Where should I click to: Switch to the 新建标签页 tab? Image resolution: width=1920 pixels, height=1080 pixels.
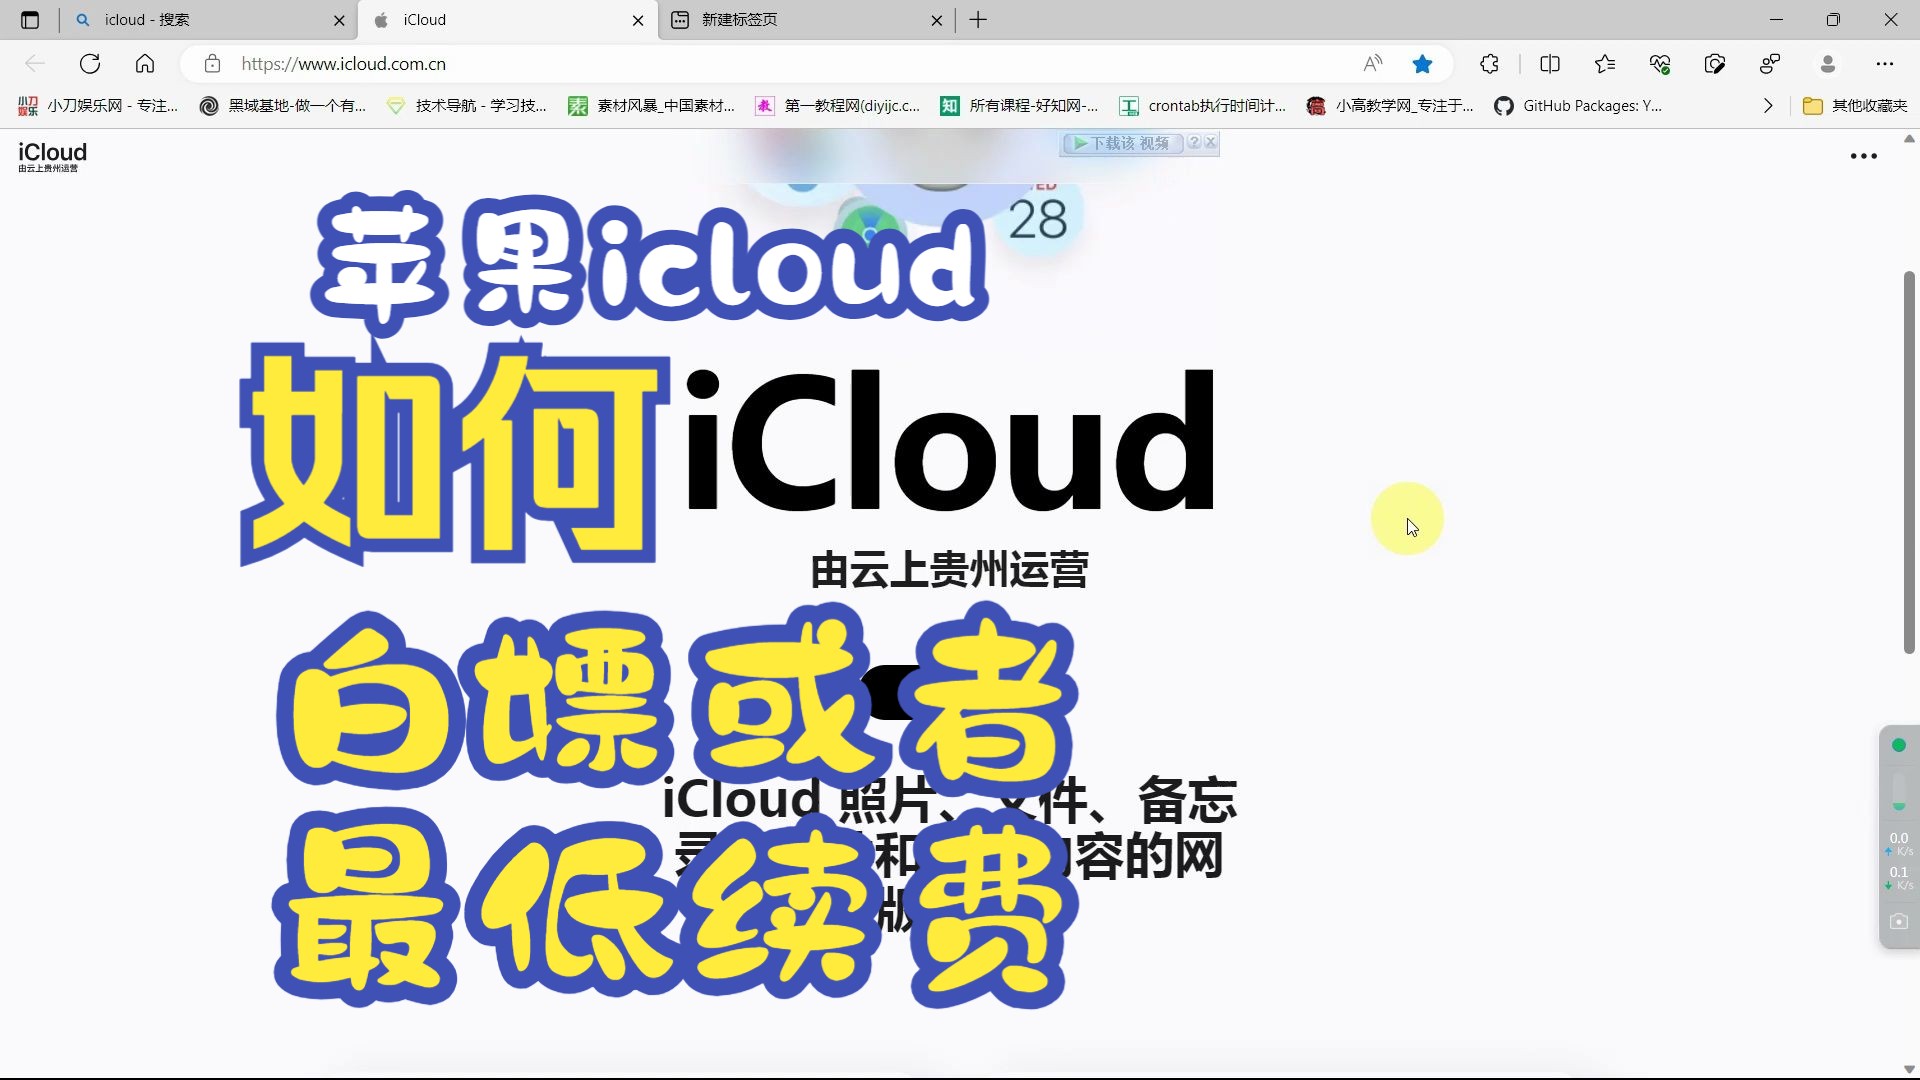(x=808, y=20)
